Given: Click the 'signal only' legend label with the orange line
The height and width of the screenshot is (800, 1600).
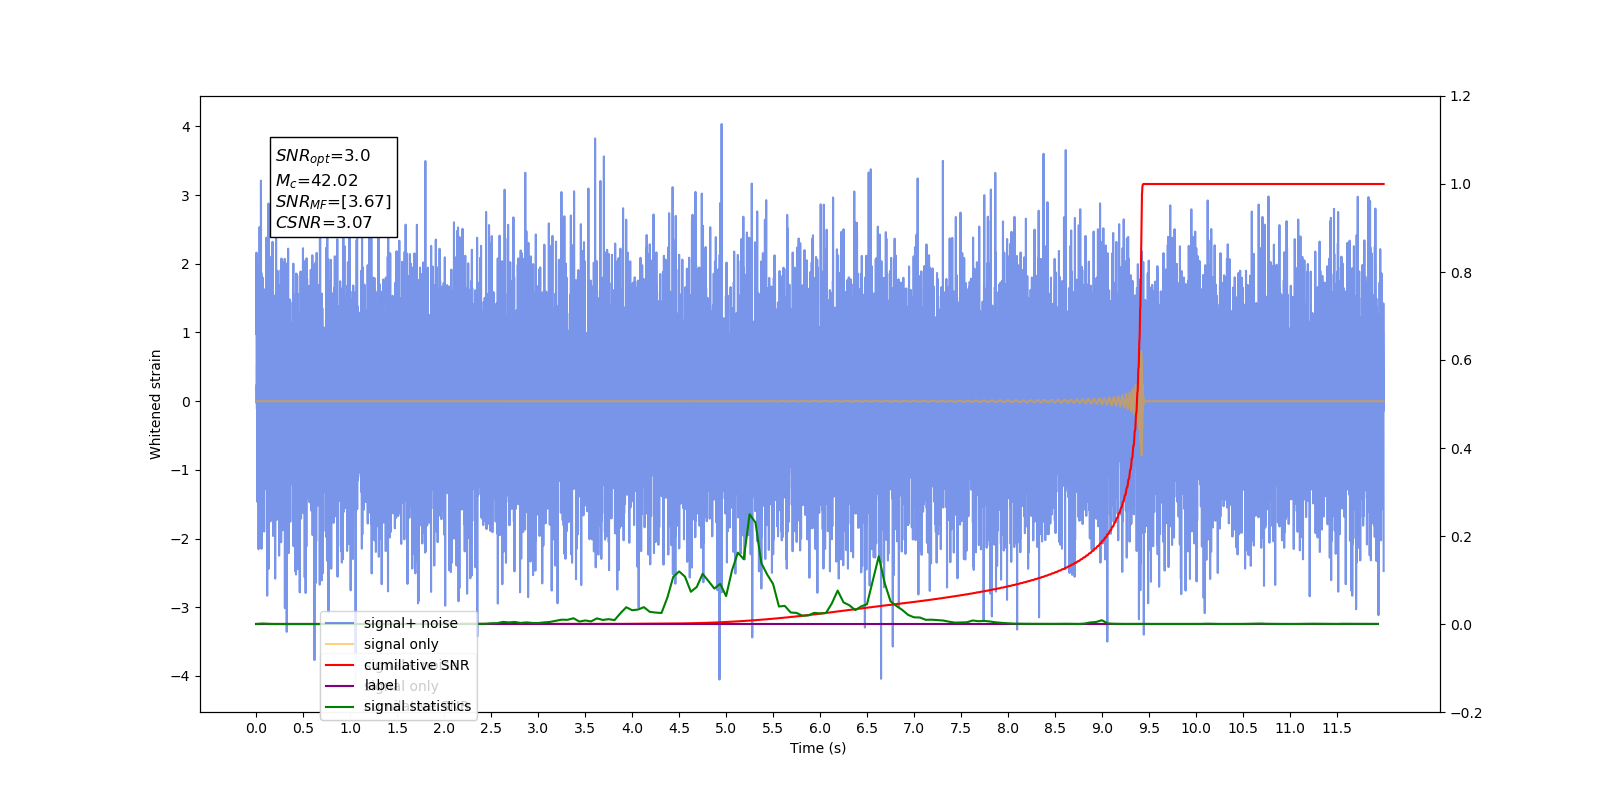Looking at the screenshot, I should click(x=401, y=644).
